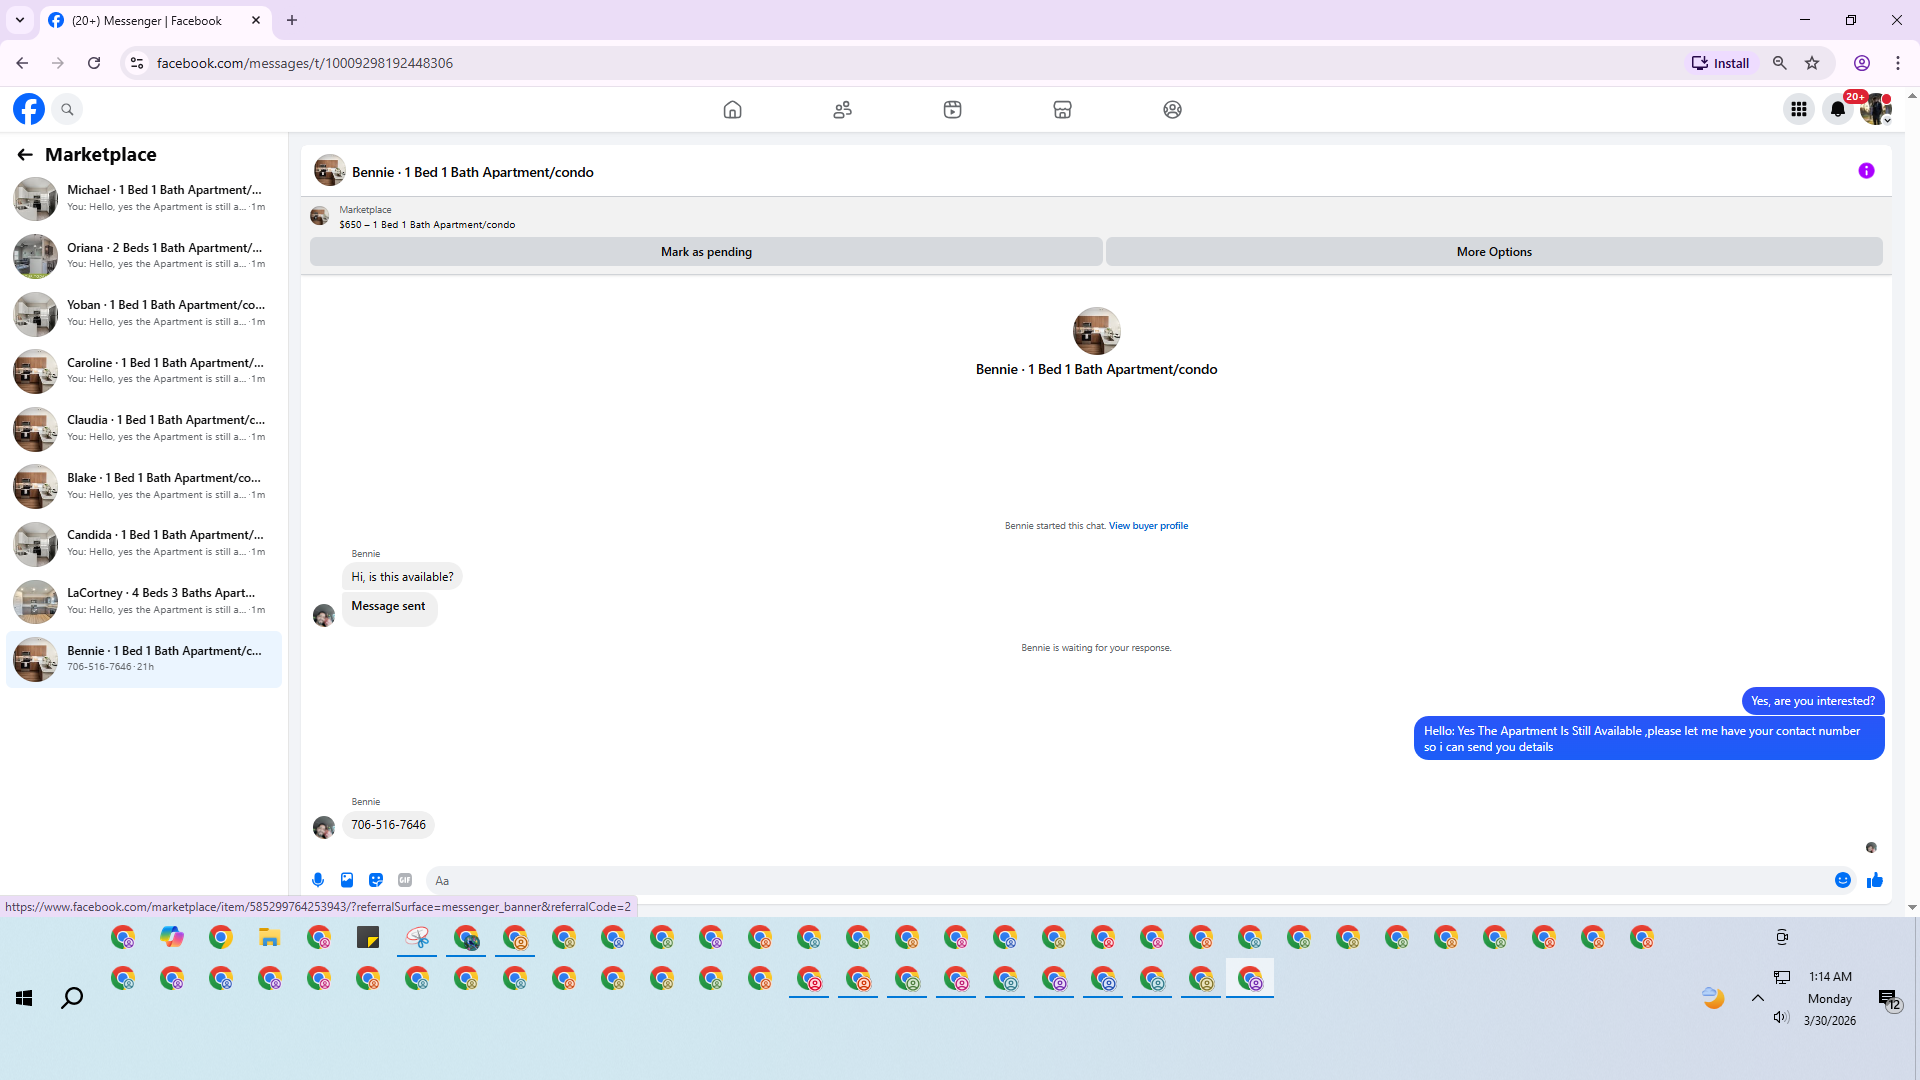Image resolution: width=1920 pixels, height=1080 pixels.
Task: Open Candida's conversation
Action: pyautogui.click(x=144, y=543)
